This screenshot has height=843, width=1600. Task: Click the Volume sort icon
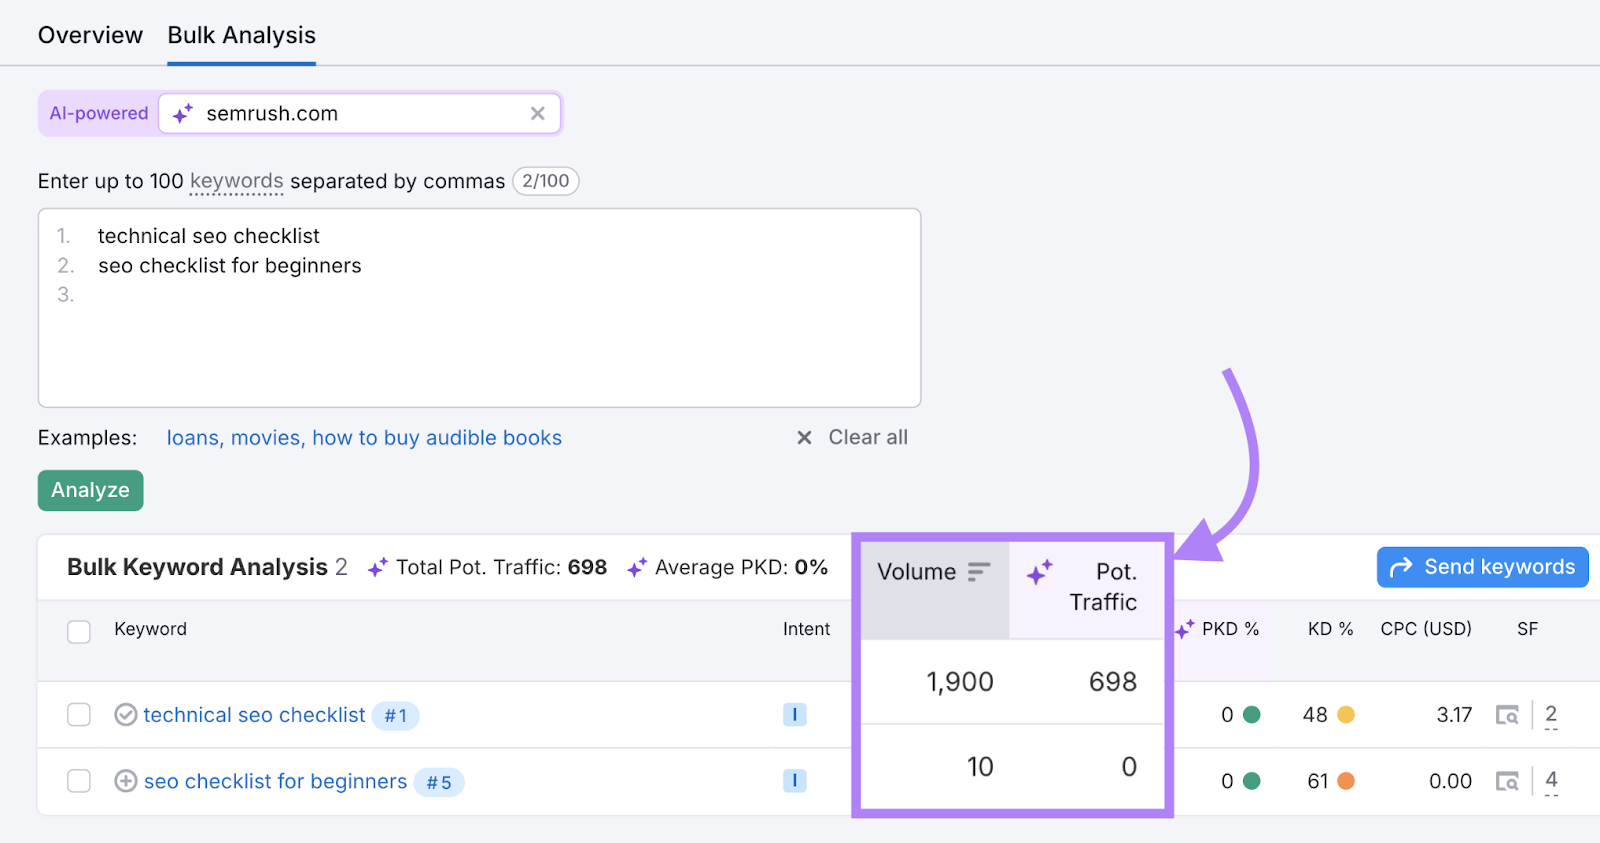tap(978, 572)
